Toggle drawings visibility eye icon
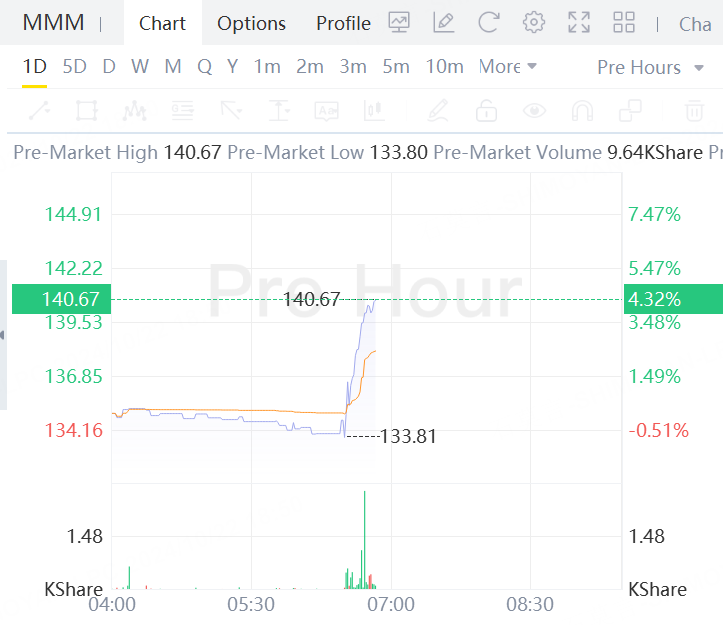 pyautogui.click(x=535, y=111)
